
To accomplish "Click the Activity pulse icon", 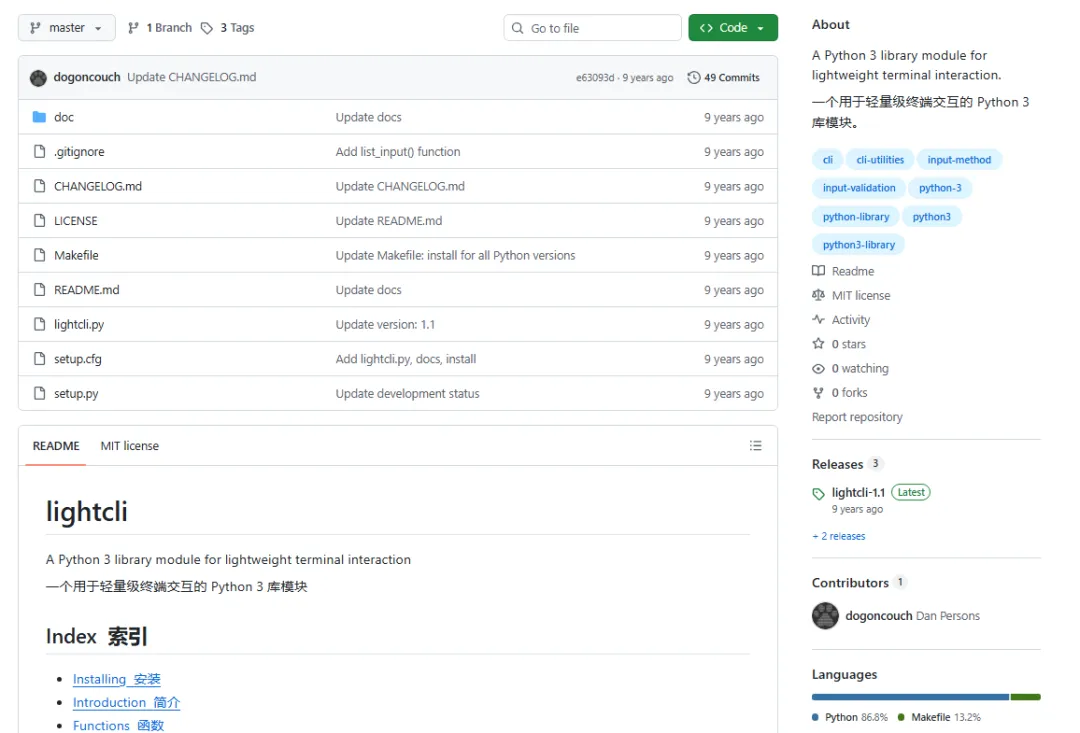I will [818, 319].
